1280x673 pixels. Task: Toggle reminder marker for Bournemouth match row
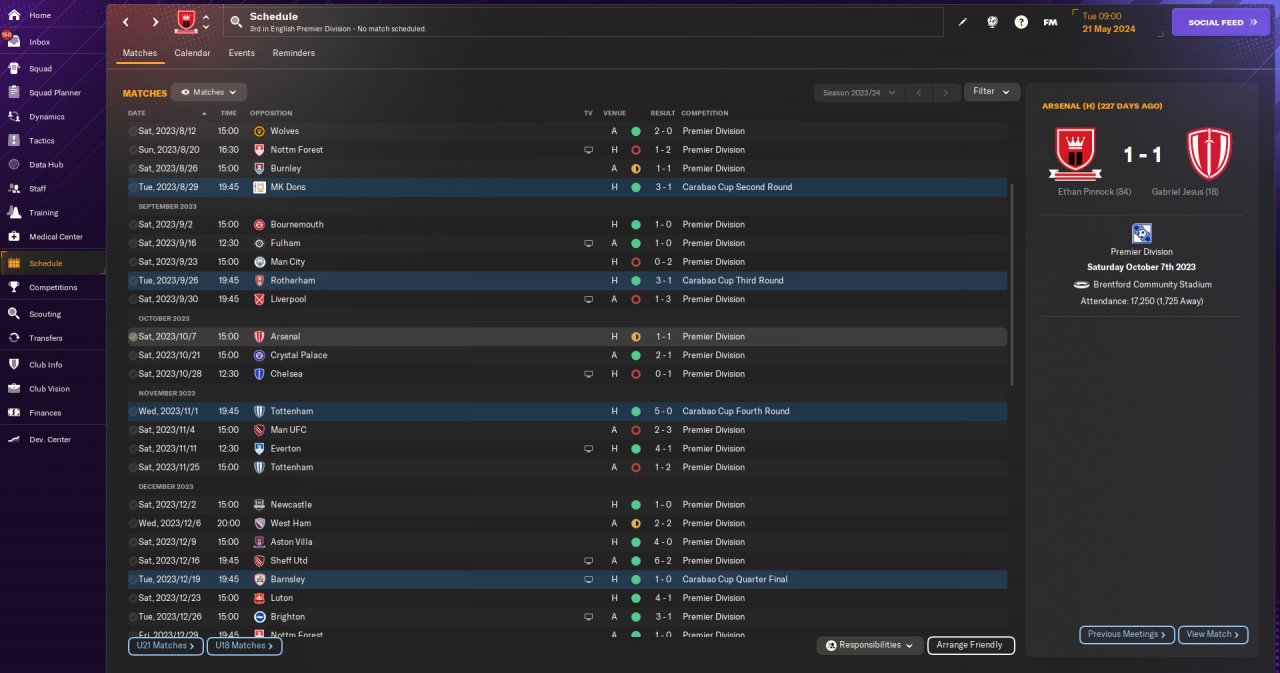(133, 225)
